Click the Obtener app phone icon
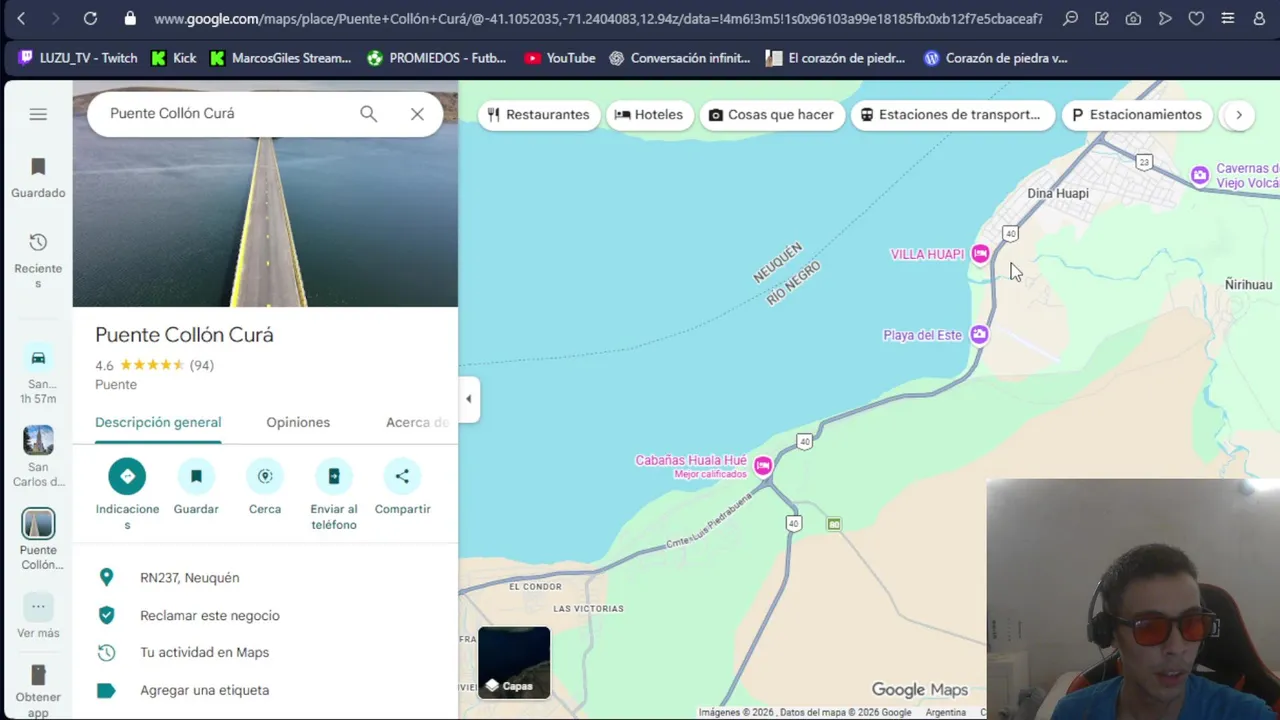 click(38, 675)
